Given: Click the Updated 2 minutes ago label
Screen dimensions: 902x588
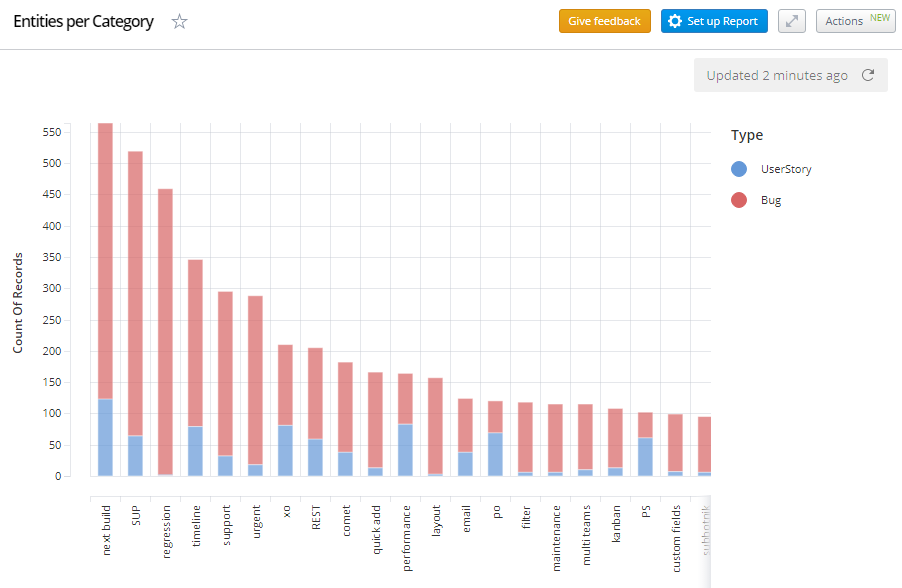Looking at the screenshot, I should (x=778, y=75).
